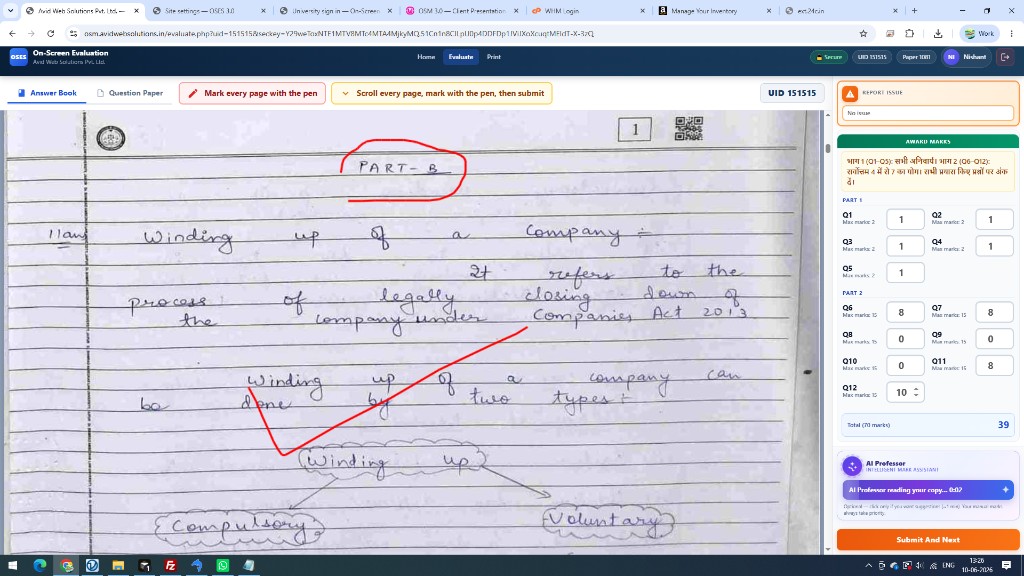Screen dimensions: 1024x576
Task: Click the Q1 marks input field
Action: click(x=904, y=219)
